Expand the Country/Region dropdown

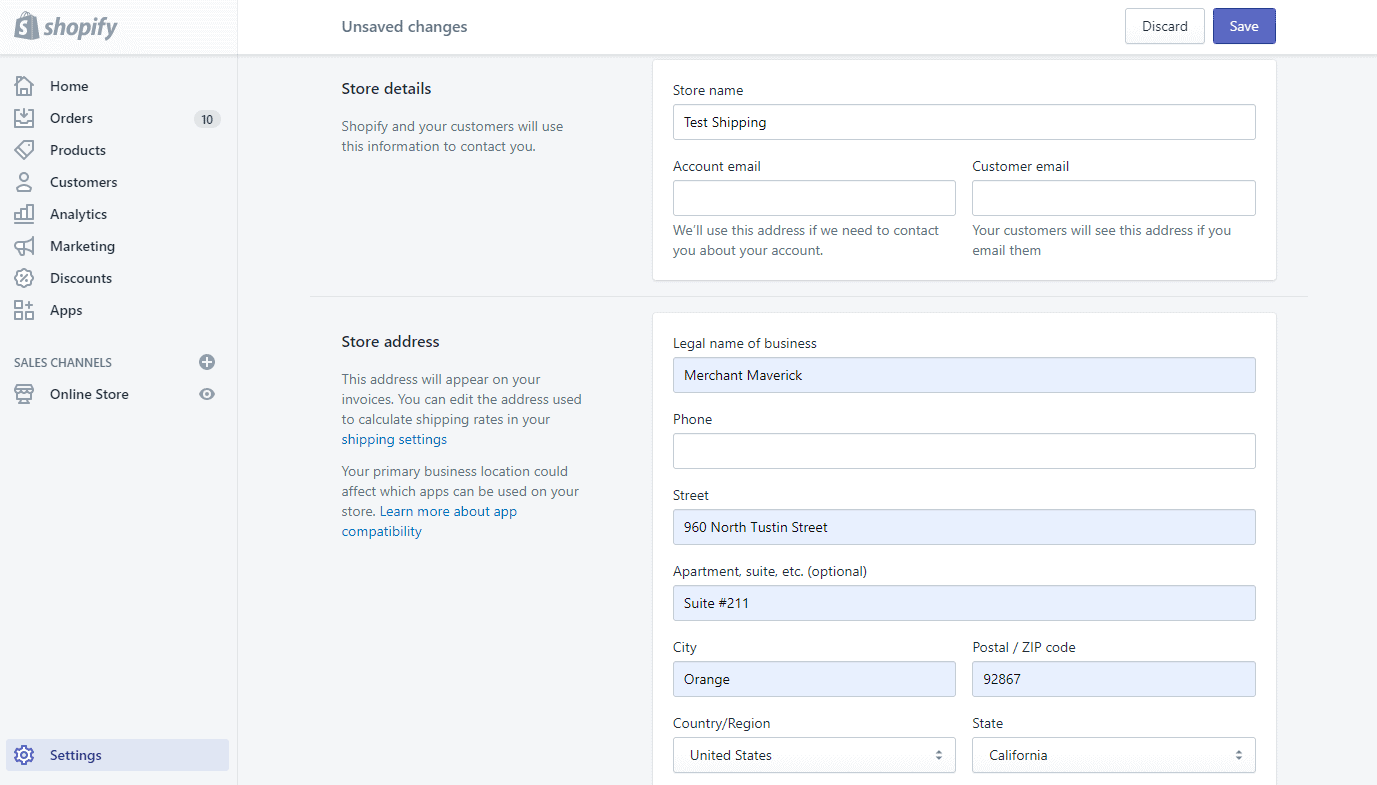click(814, 755)
